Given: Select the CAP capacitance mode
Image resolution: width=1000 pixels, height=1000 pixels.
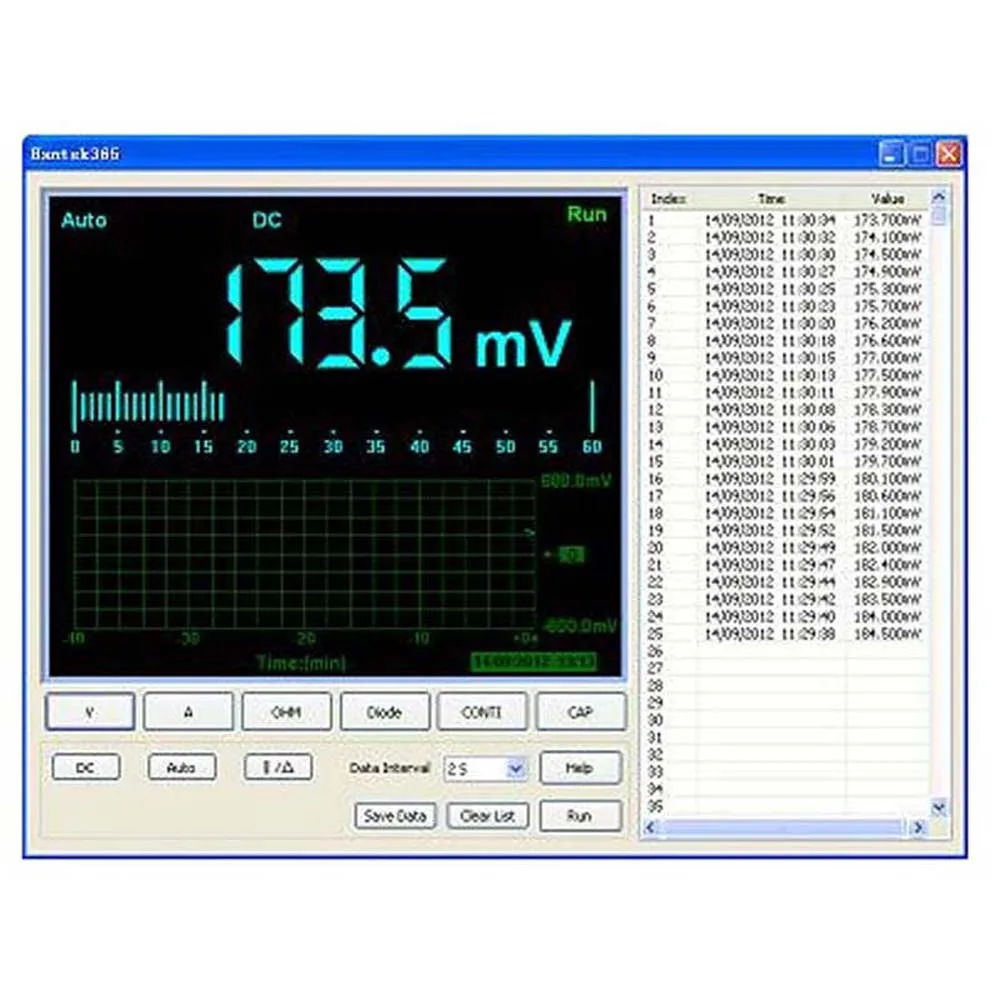Looking at the screenshot, I should click(x=580, y=712).
